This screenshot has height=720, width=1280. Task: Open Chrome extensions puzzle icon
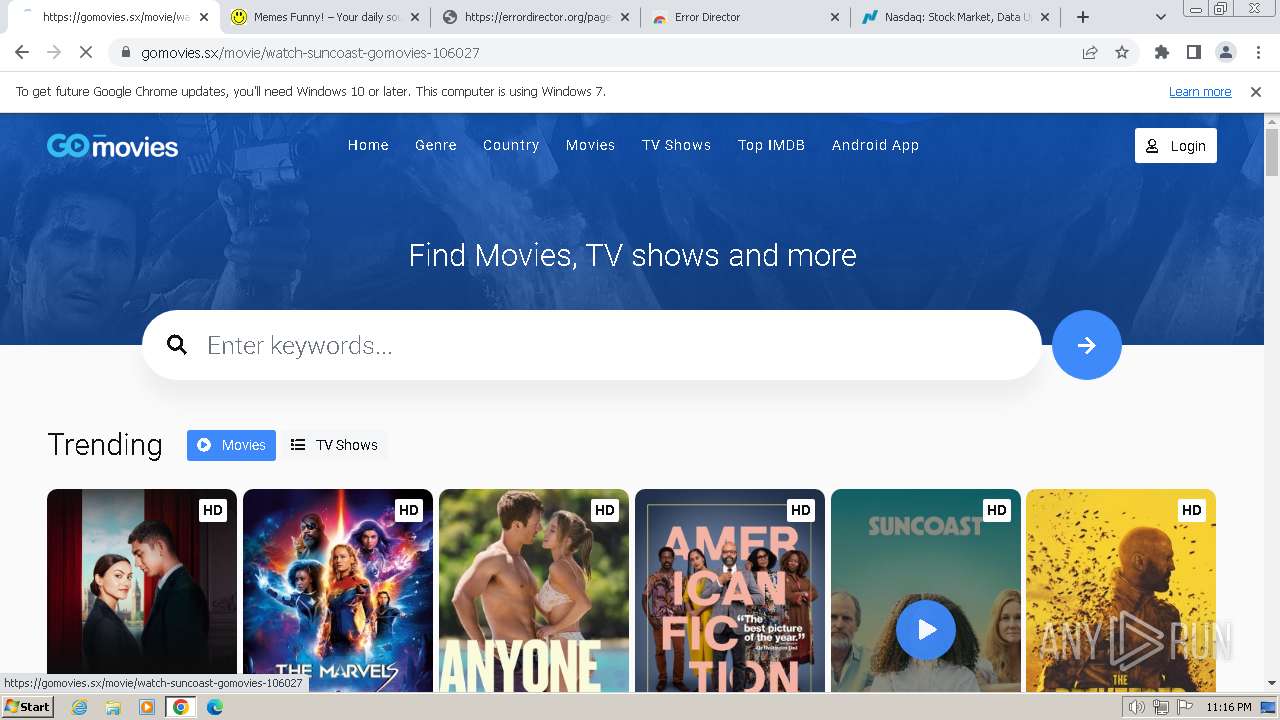[x=1161, y=52]
